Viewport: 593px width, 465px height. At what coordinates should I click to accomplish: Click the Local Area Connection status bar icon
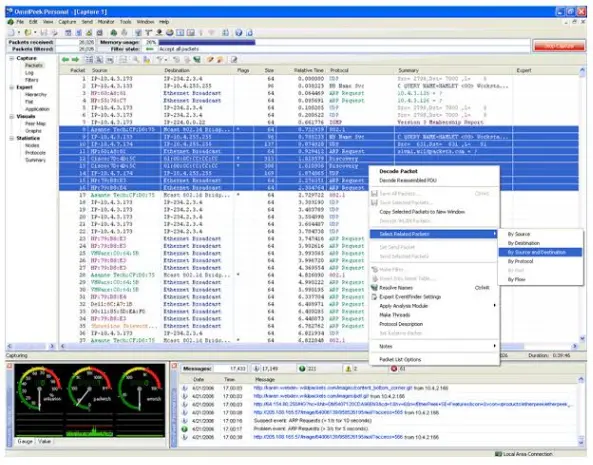pyautogui.click(x=498, y=454)
